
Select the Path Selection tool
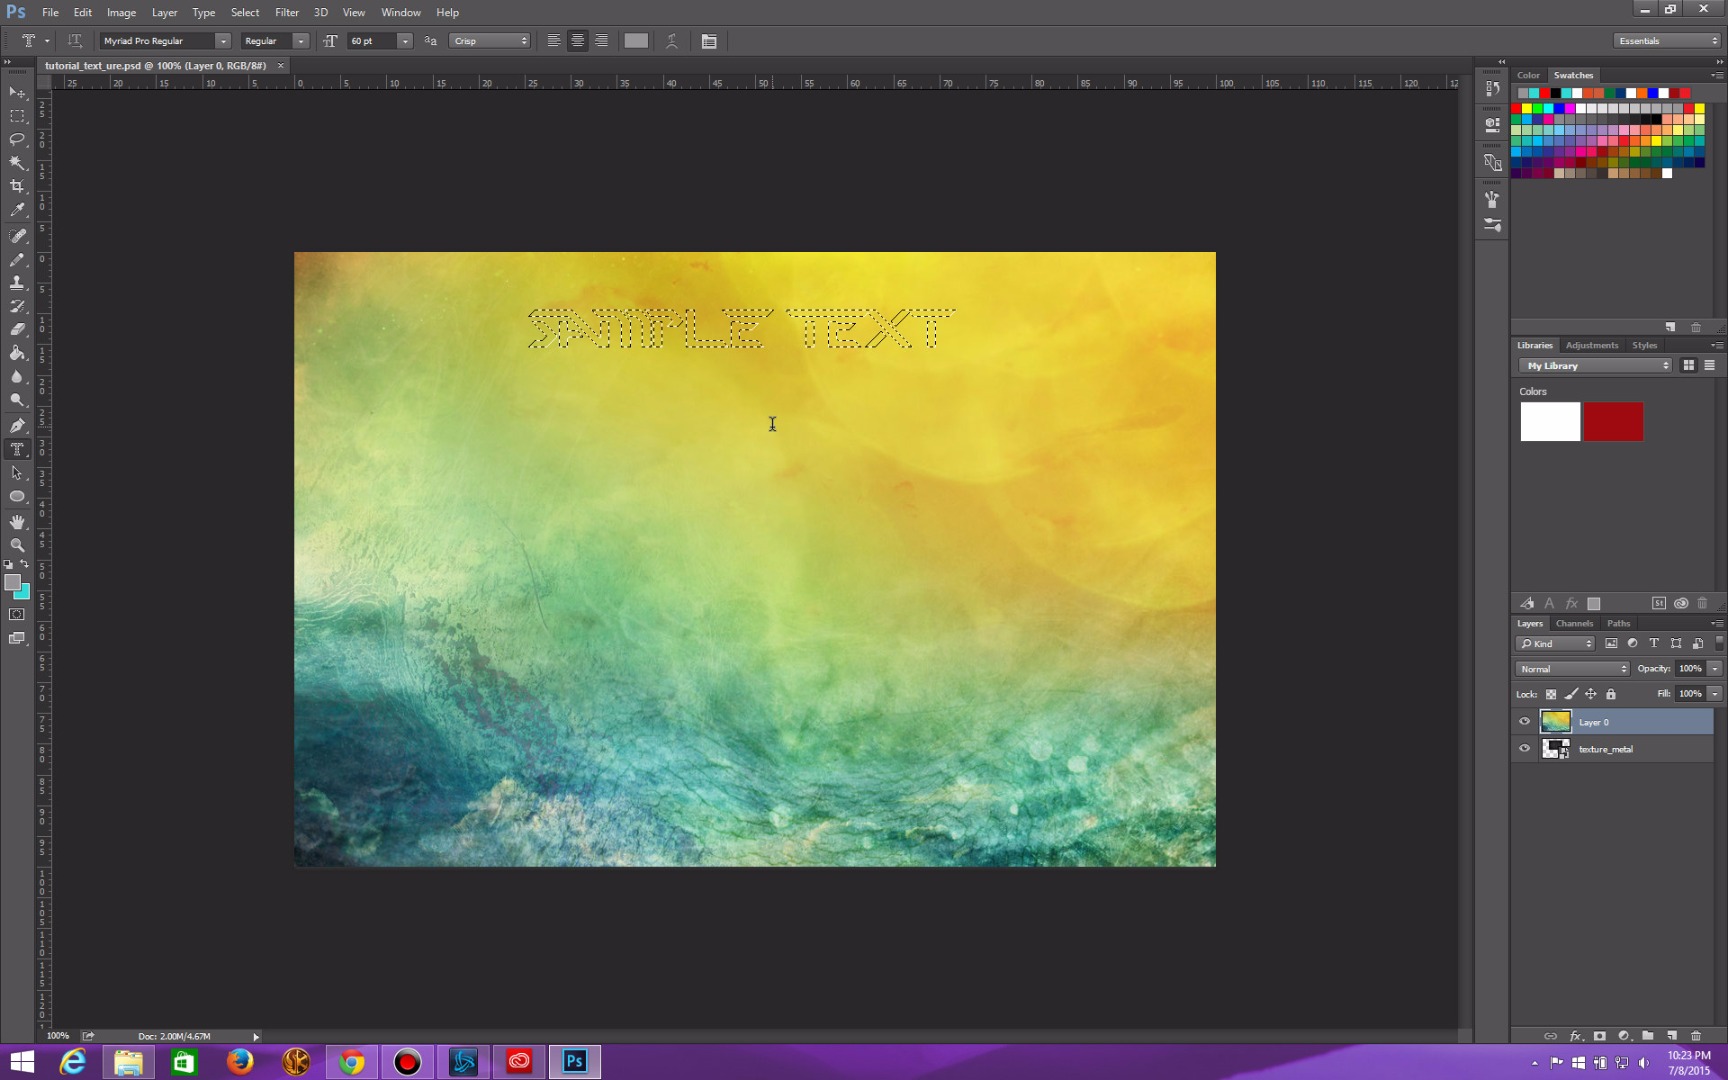pos(17,473)
